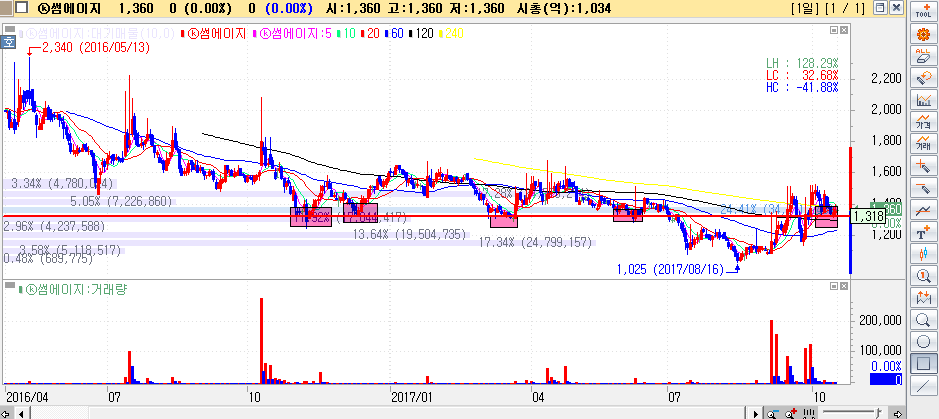Select the magnifier zoom tool in sidebar

coord(924,319)
